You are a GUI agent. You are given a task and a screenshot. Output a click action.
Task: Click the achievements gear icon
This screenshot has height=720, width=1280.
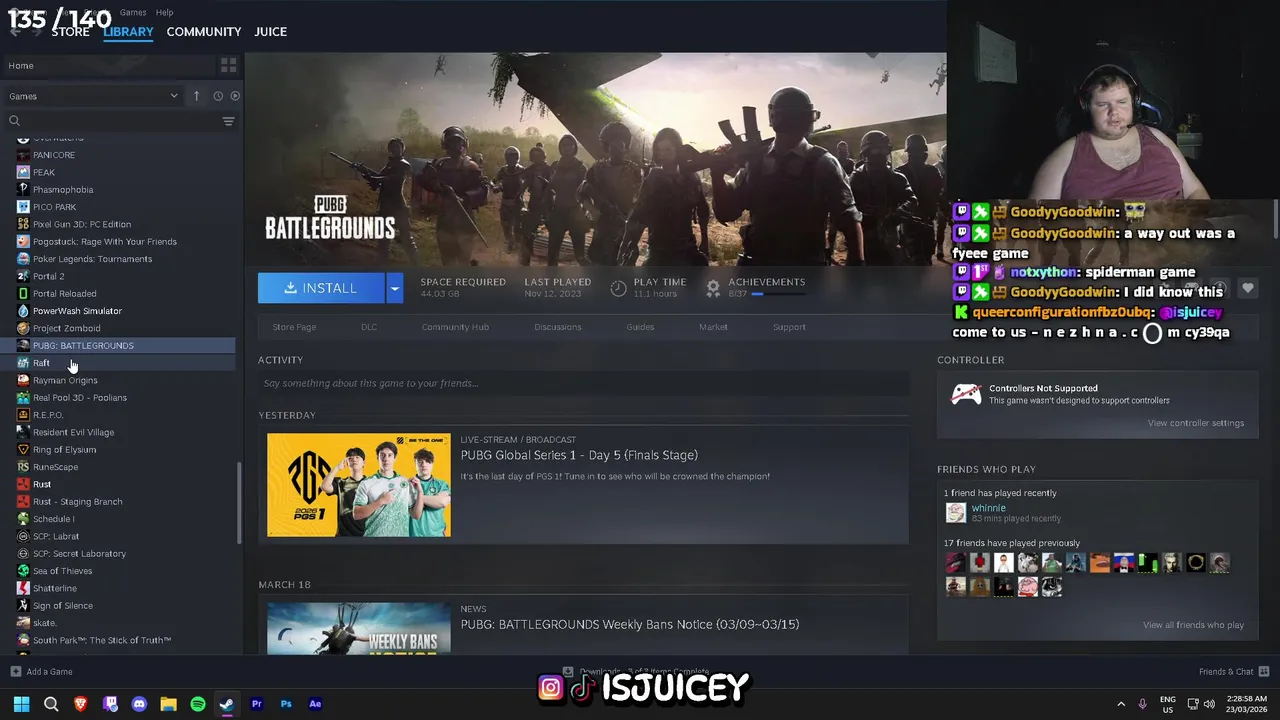[713, 288]
